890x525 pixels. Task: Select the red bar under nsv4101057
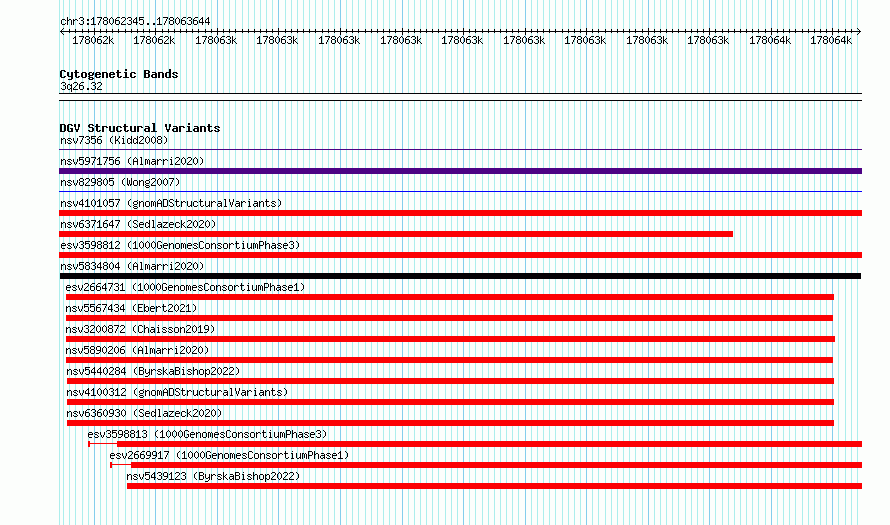tap(460, 213)
